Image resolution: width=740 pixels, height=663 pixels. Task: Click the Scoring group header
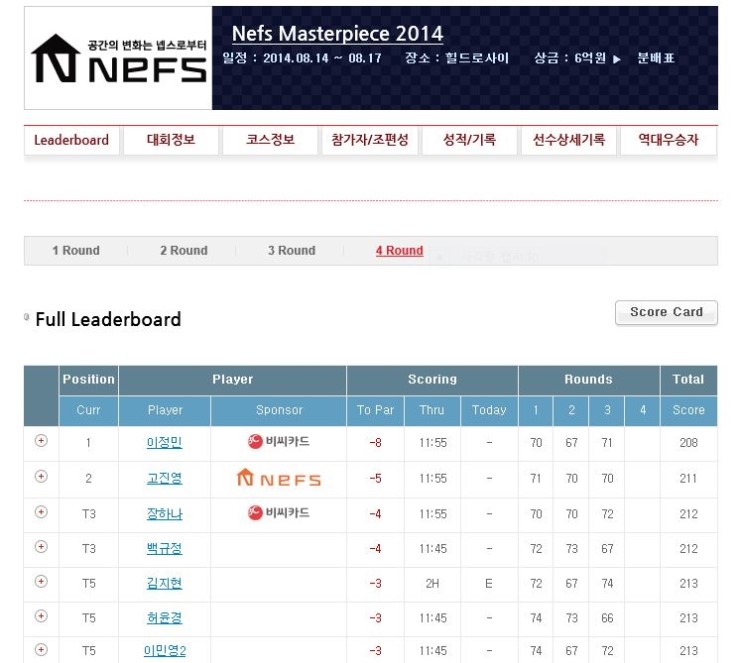pyautogui.click(x=432, y=379)
